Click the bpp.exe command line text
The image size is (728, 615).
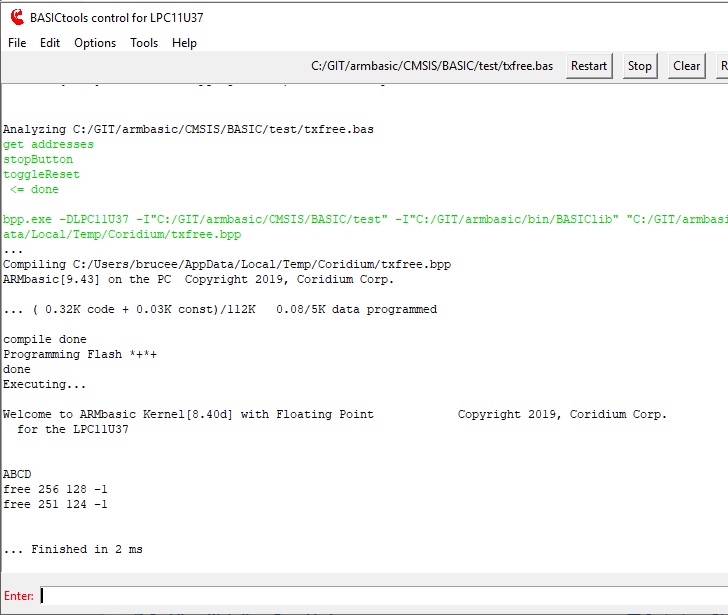[300, 220]
